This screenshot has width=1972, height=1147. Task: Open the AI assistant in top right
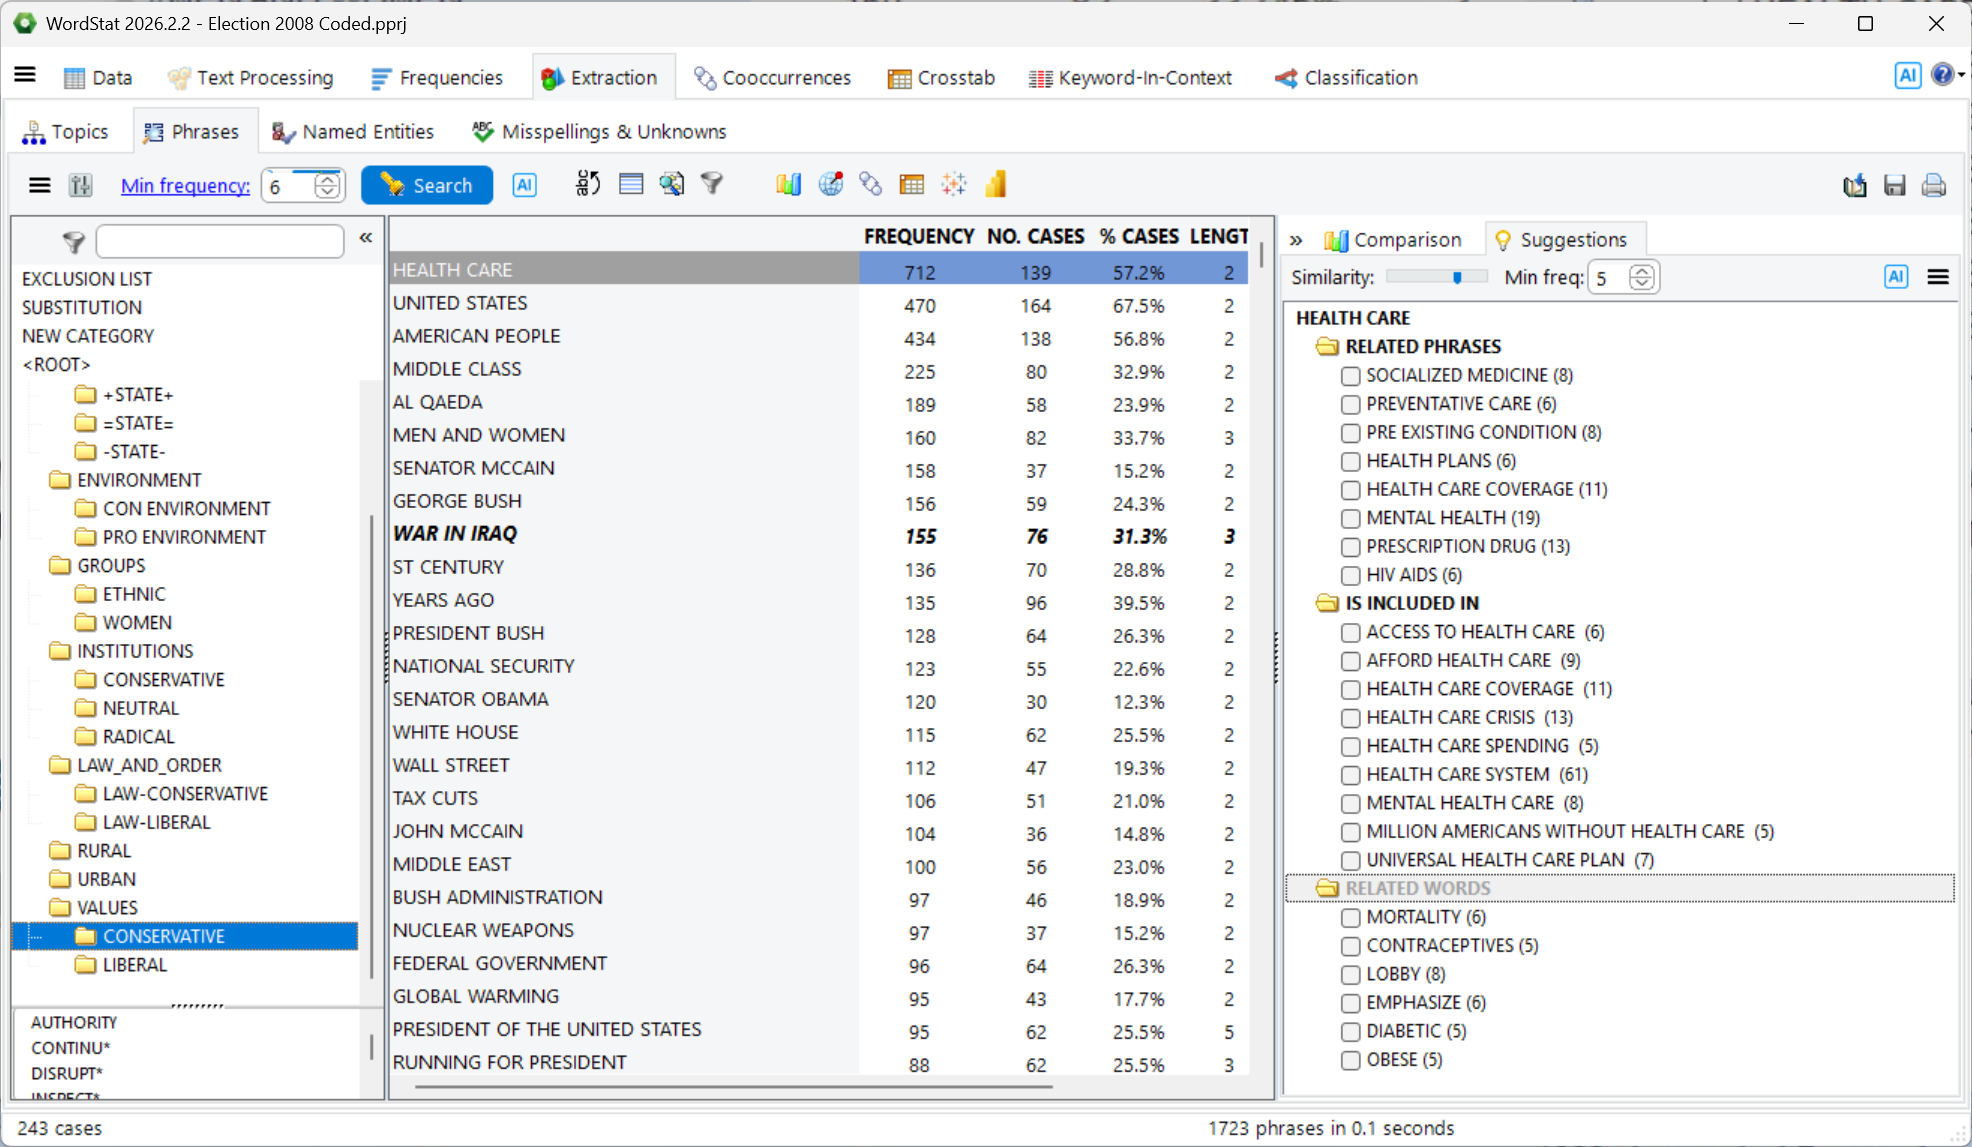tap(1907, 75)
